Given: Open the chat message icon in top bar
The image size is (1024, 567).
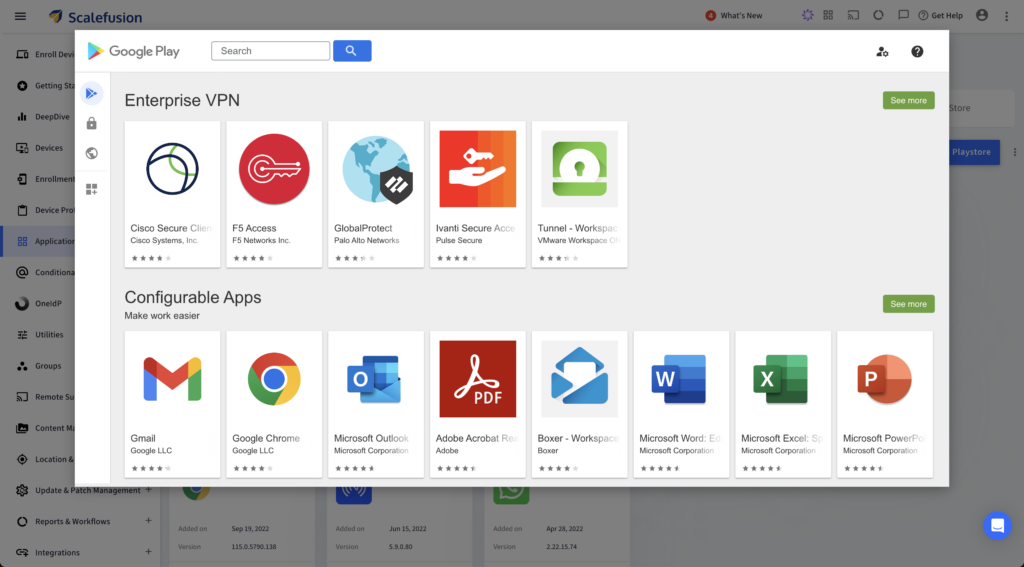Looking at the screenshot, I should 903,15.
